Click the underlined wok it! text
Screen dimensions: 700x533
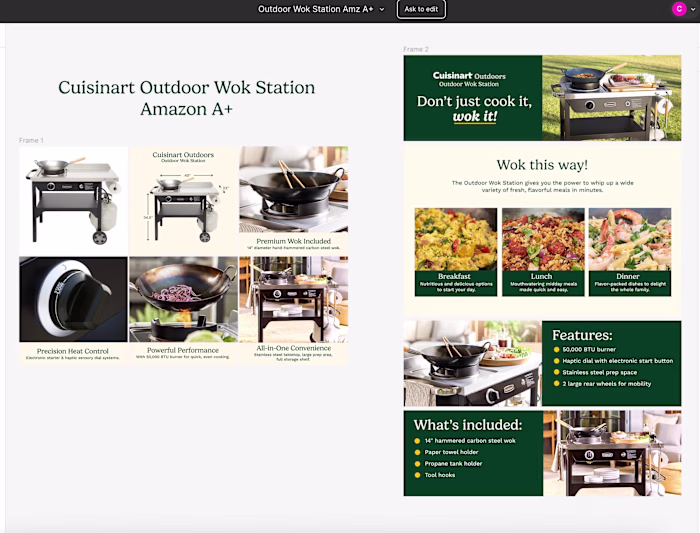click(475, 117)
